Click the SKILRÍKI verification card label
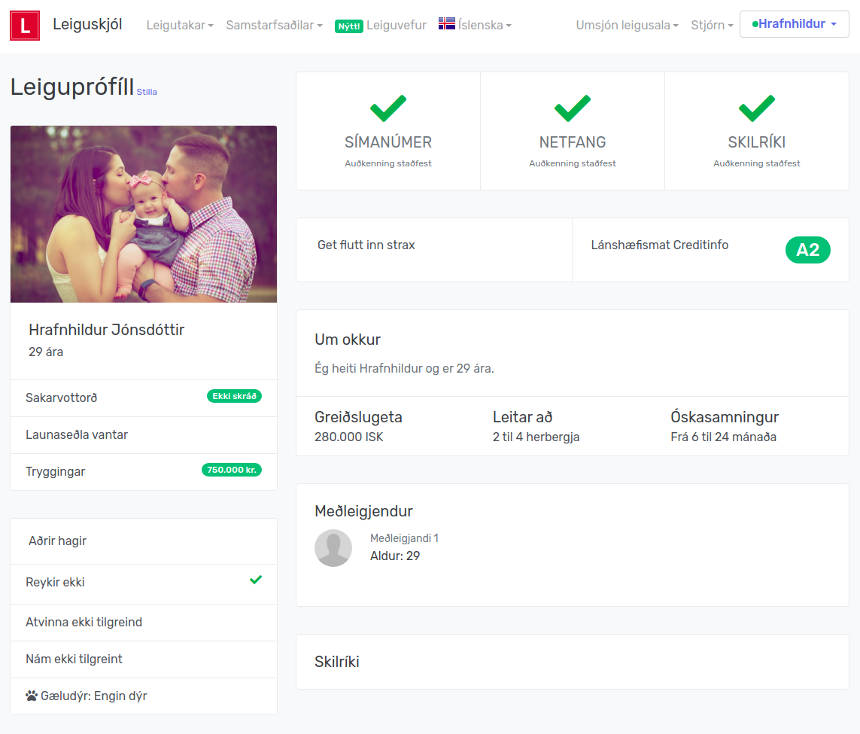Image resolution: width=860 pixels, height=734 pixels. click(756, 142)
